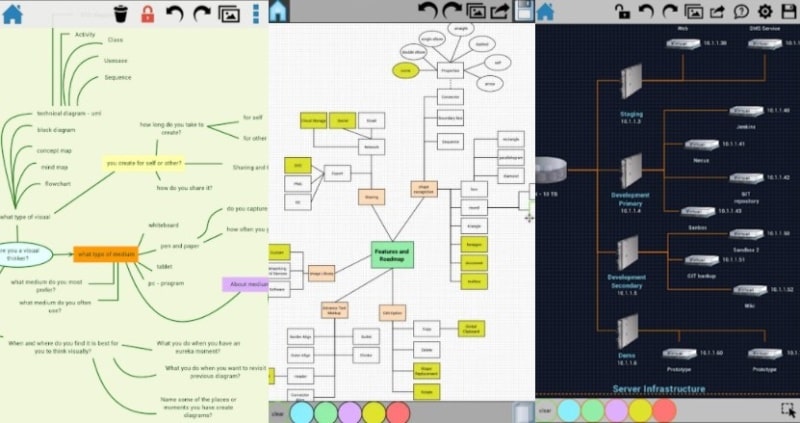Screen dimensions: 800x423
Task: Go home in the Server Infrastructure panel
Action: click(x=545, y=11)
